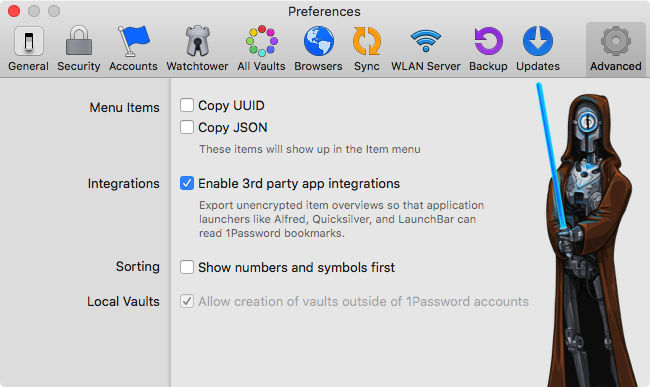Viewport: 650px width, 387px height.
Task: Select the All Vaults pane
Action: (262, 49)
